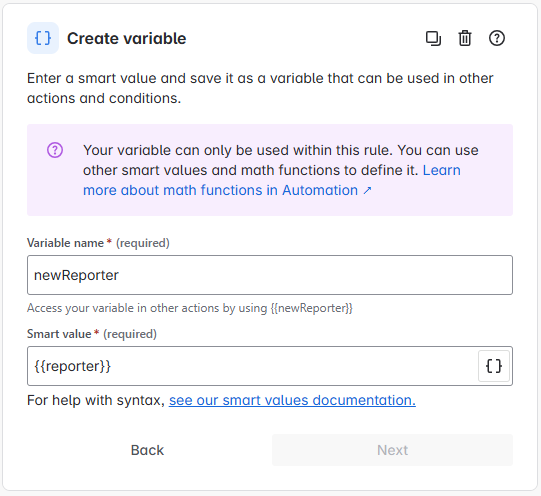This screenshot has width=541, height=496.
Task: Click the Next button
Action: [x=392, y=450]
